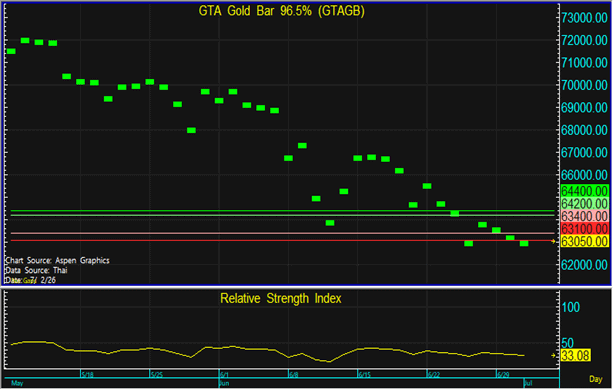The width and height of the screenshot is (613, 390).
Task: Select the light green 64200.00 price label
Action: coord(584,204)
